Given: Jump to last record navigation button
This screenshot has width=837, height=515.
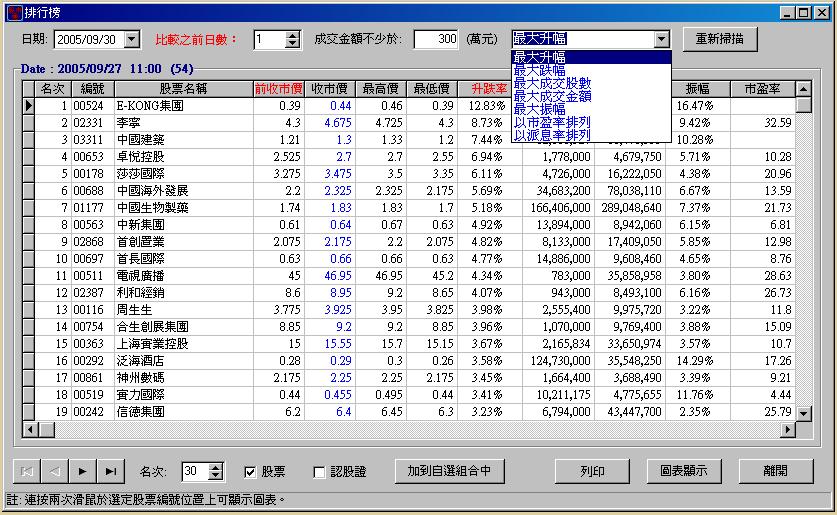Looking at the screenshot, I should point(110,472).
